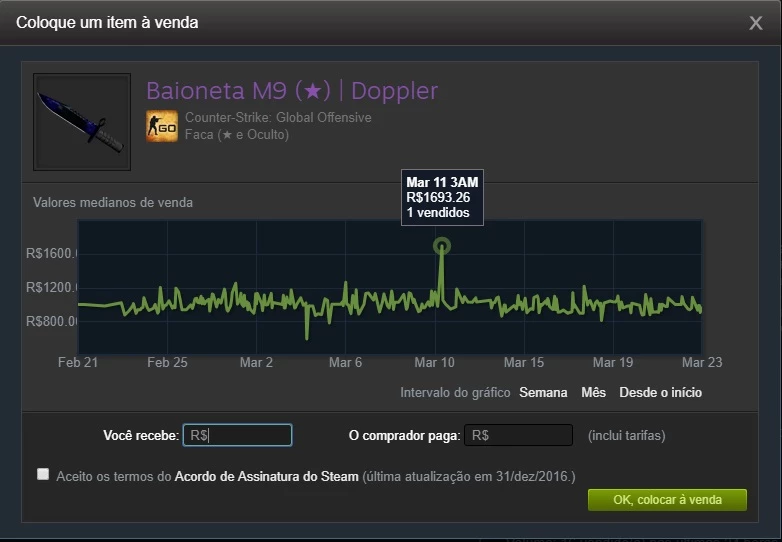Click the Counter-Strike: Global Offensive game name
782x542 pixels.
278,118
